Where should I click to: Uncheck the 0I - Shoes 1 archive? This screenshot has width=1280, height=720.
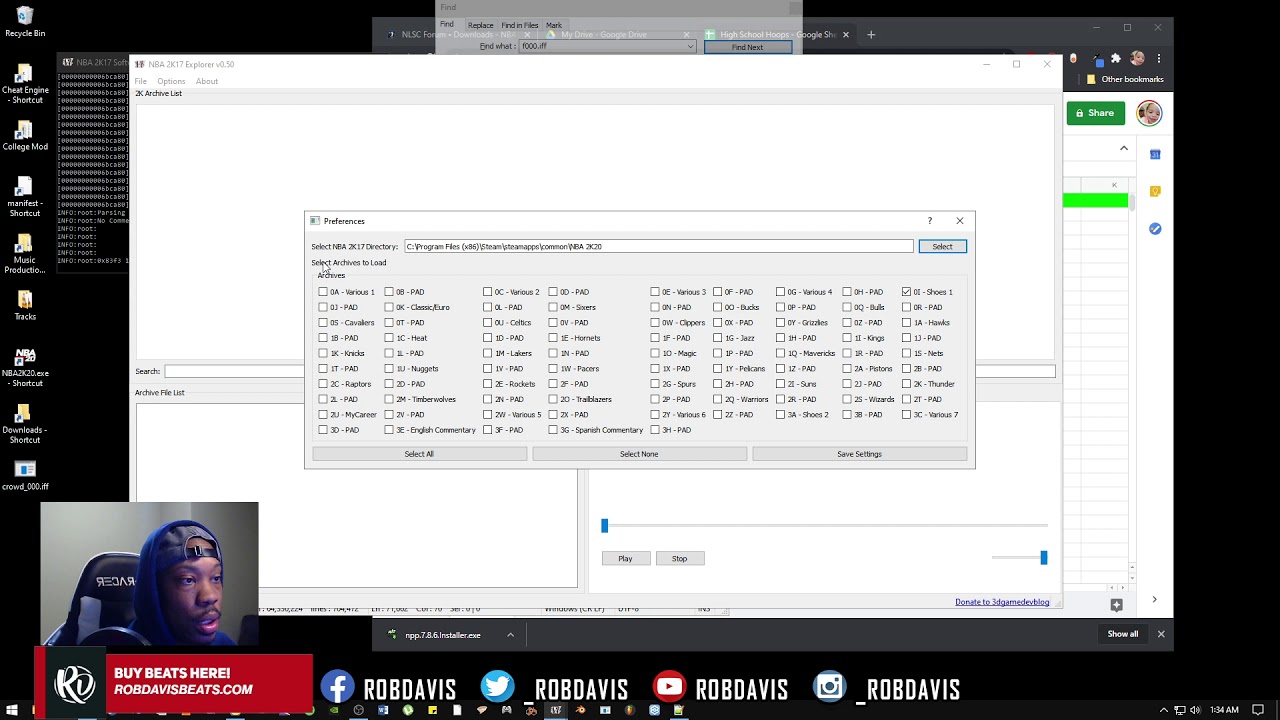tap(906, 292)
